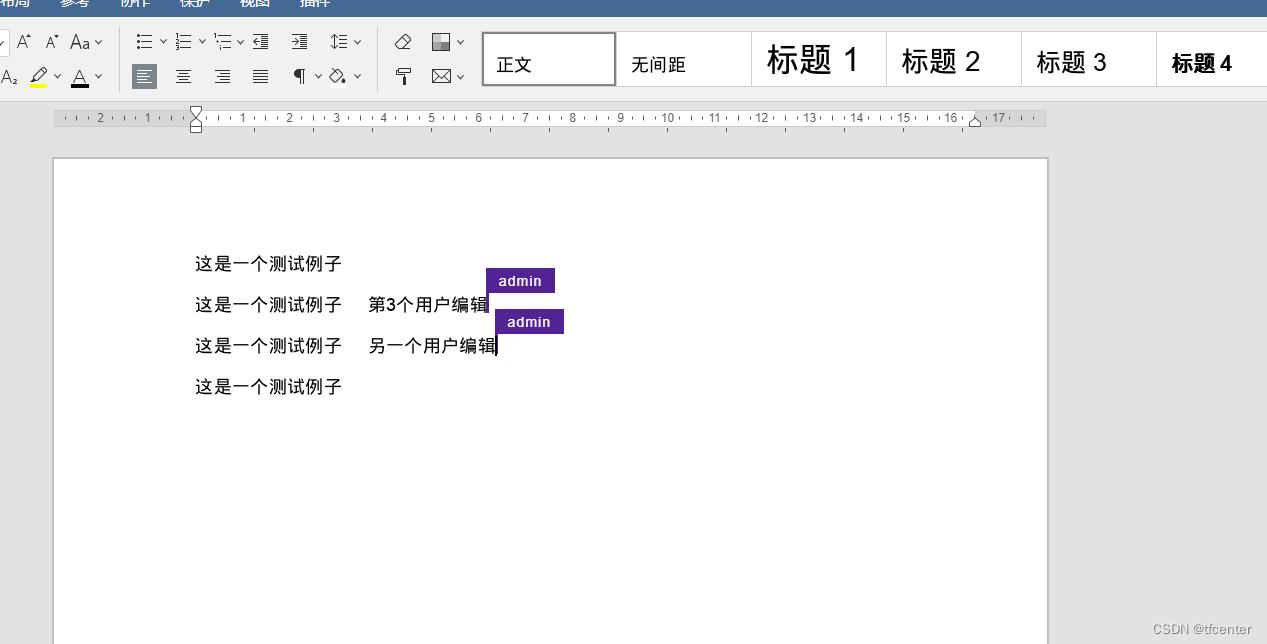Toggle paragraph marks display
This screenshot has height=644, width=1267.
pos(298,76)
